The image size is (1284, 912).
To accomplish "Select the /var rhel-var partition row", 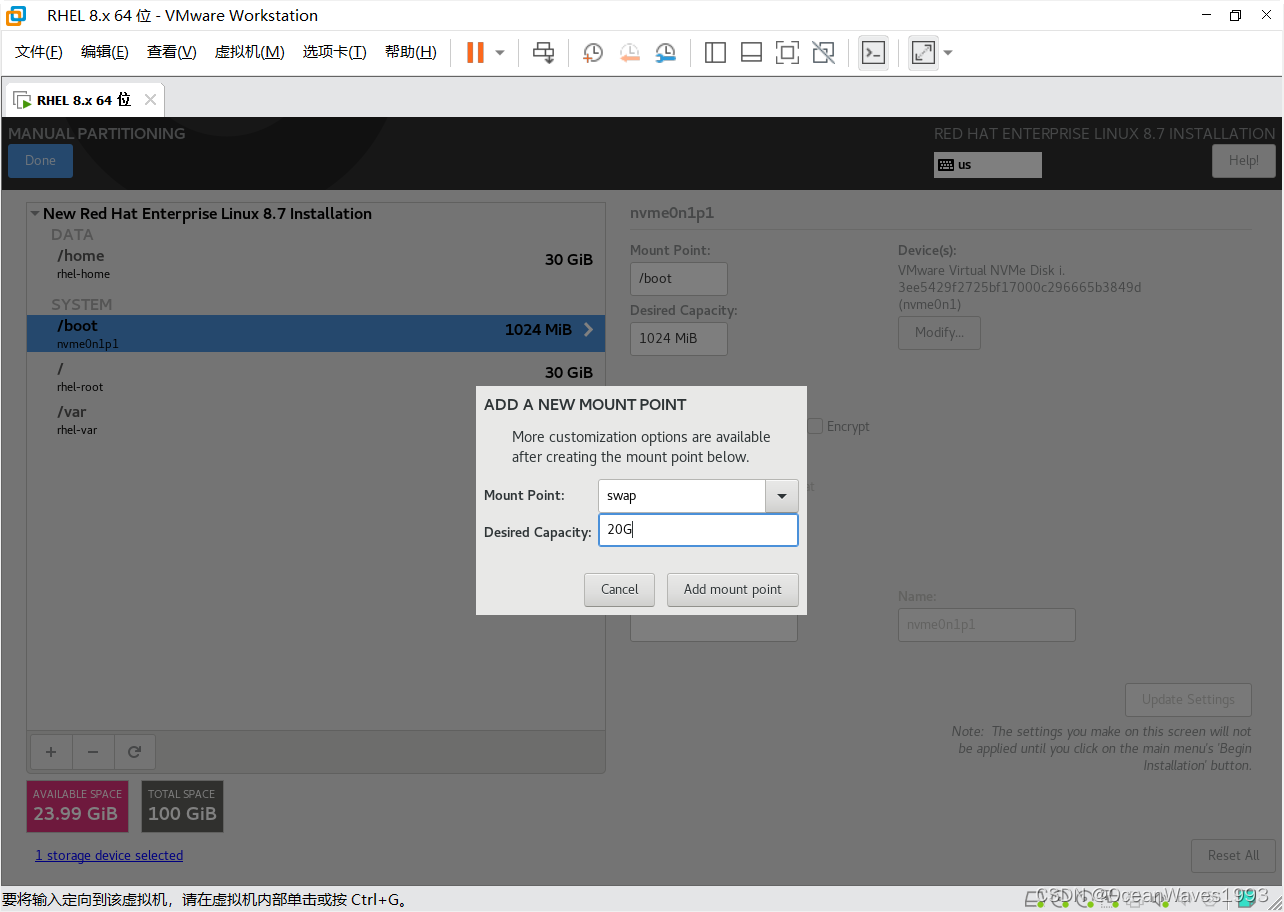I will pos(316,420).
